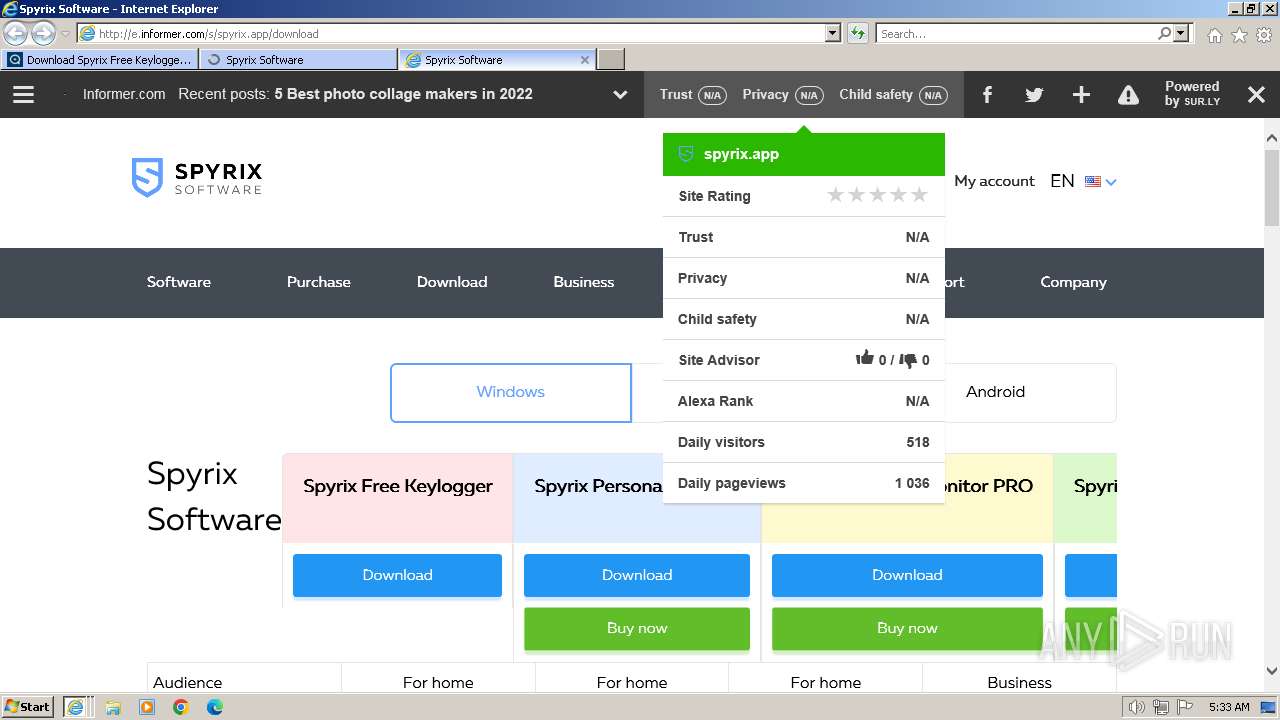The image size is (1280, 720).
Task: Open EN language dropdown
Action: click(1083, 181)
